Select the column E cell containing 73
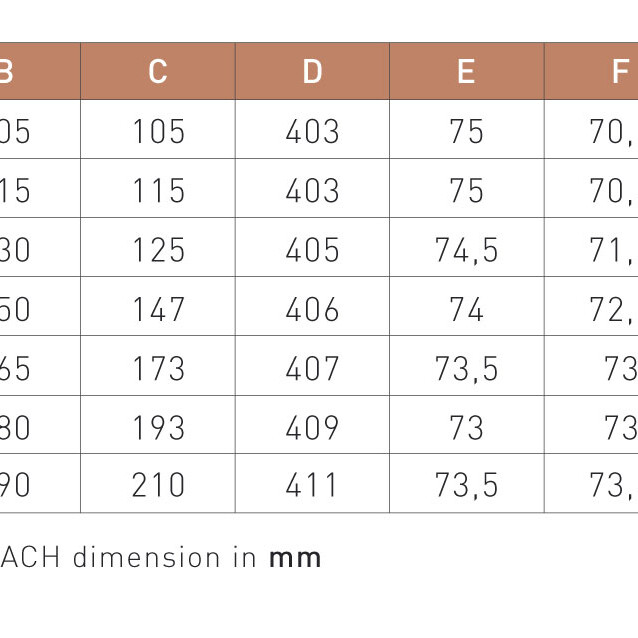 click(x=466, y=427)
